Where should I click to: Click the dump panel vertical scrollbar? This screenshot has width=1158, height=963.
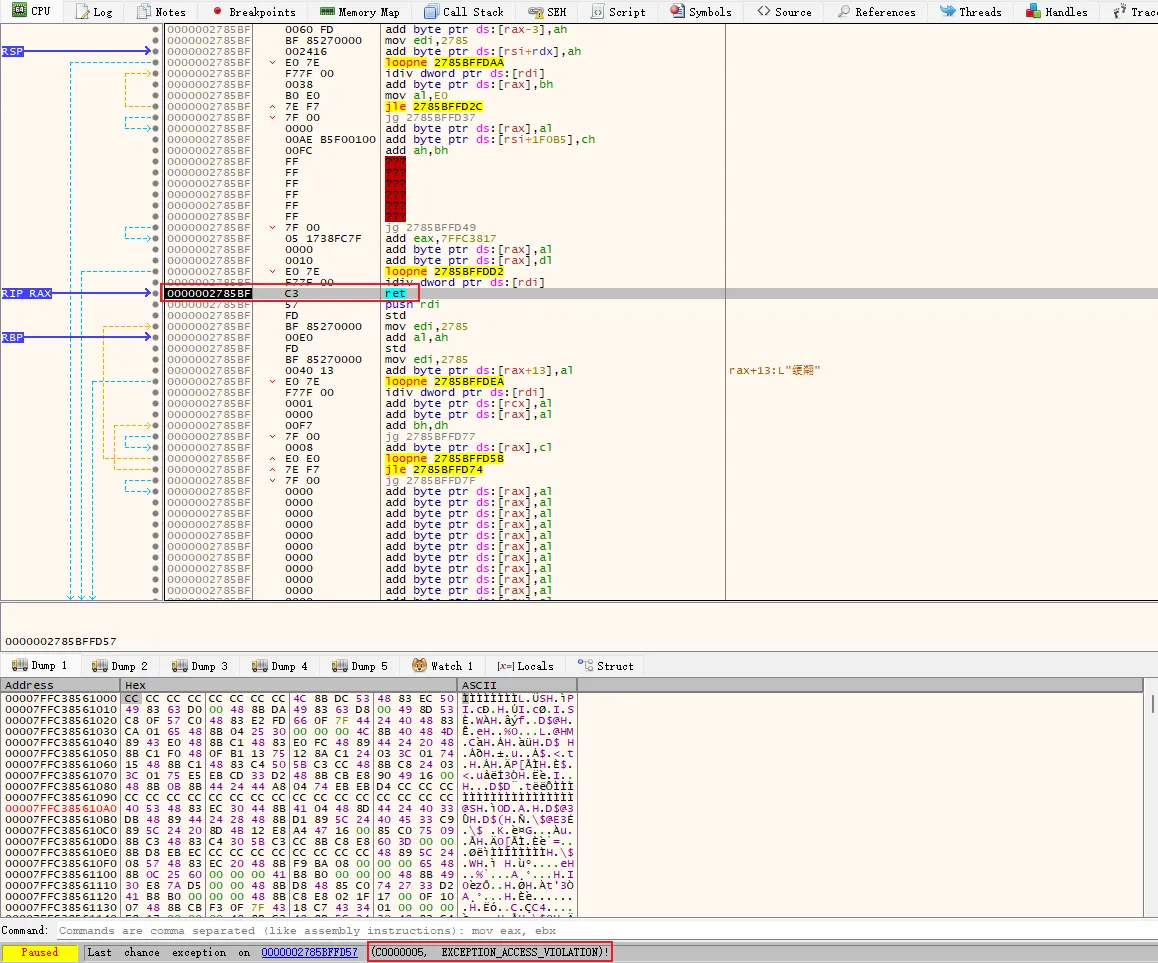1152,800
